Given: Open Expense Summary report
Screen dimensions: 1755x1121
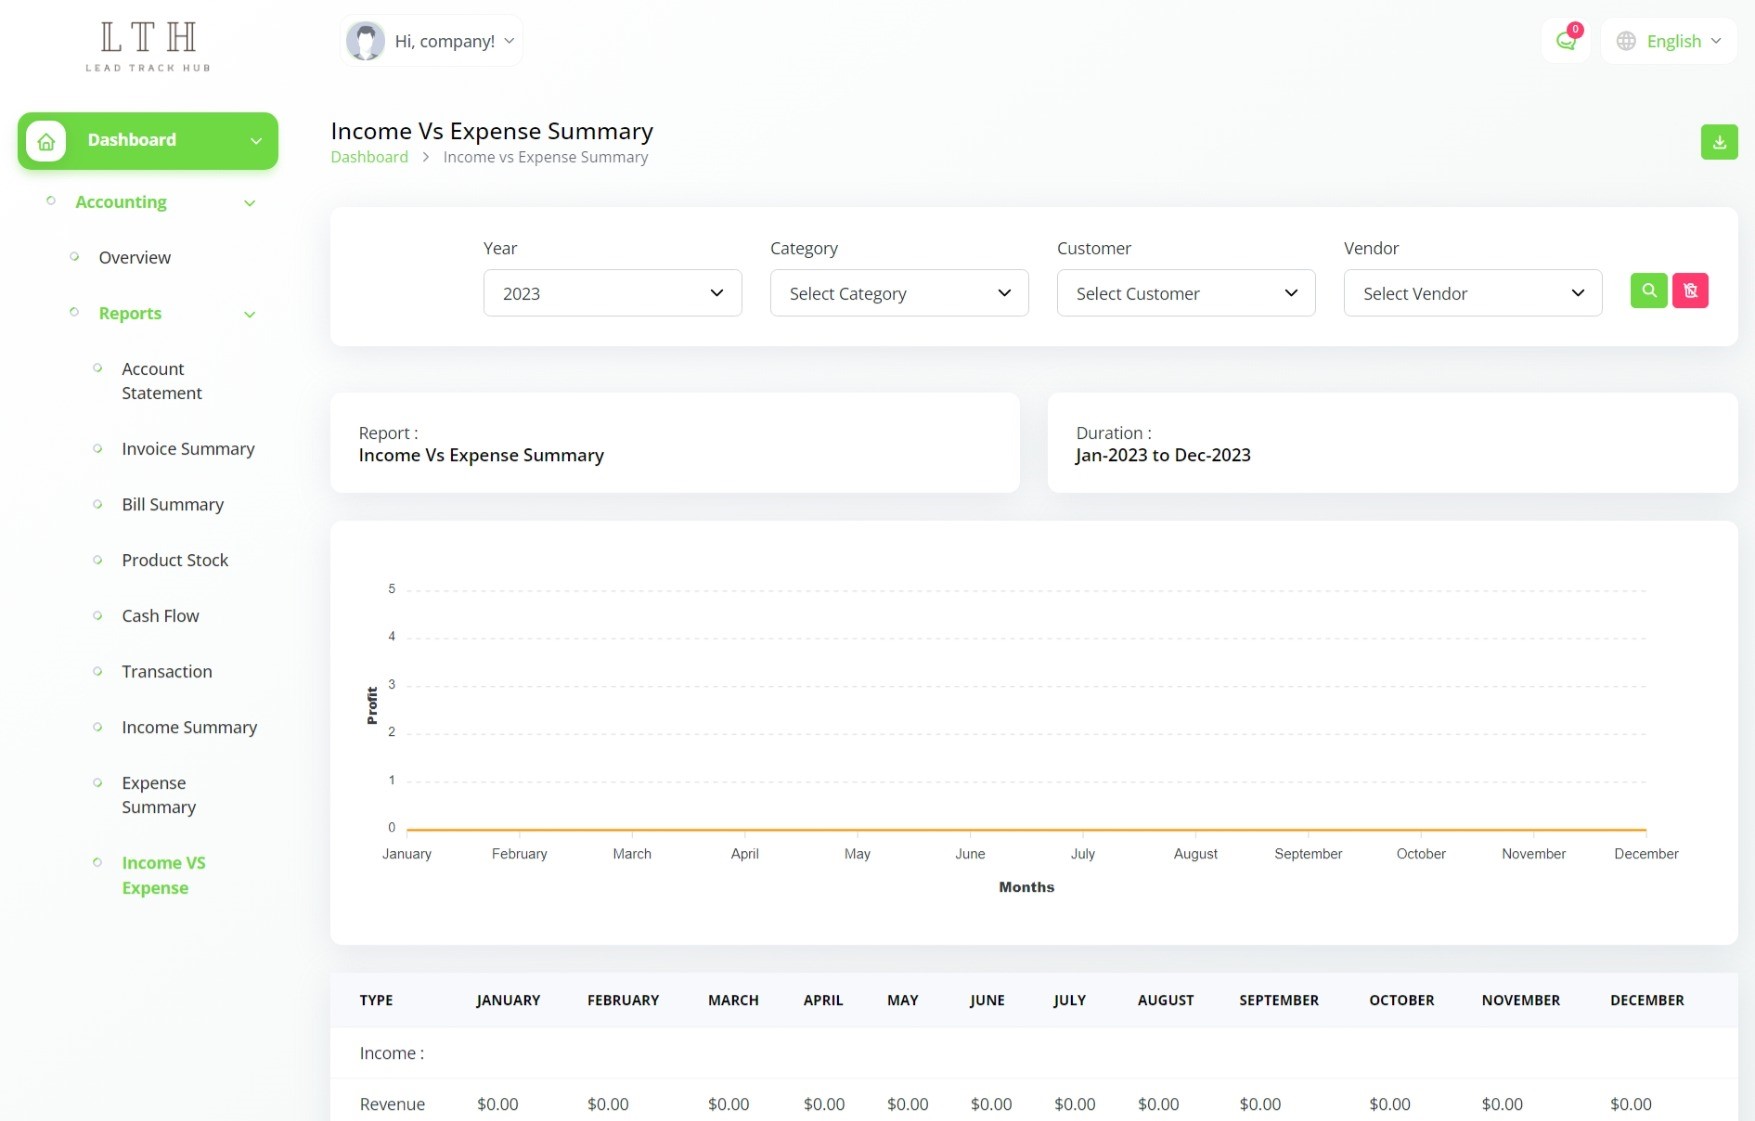Looking at the screenshot, I should tap(159, 795).
